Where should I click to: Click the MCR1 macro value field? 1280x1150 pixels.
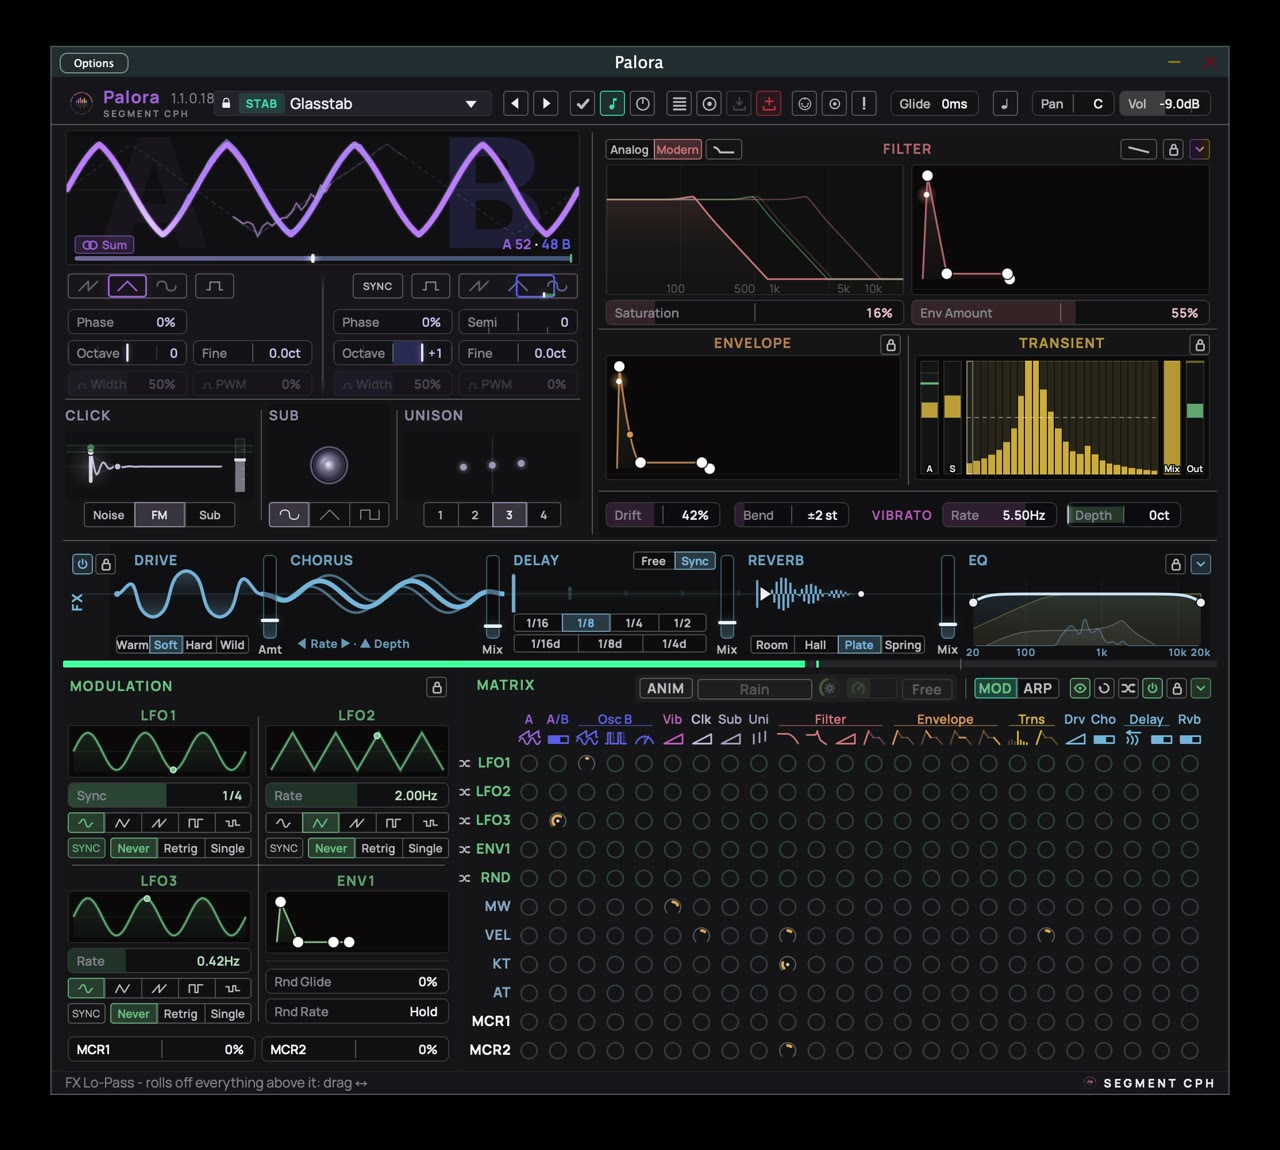click(160, 1049)
